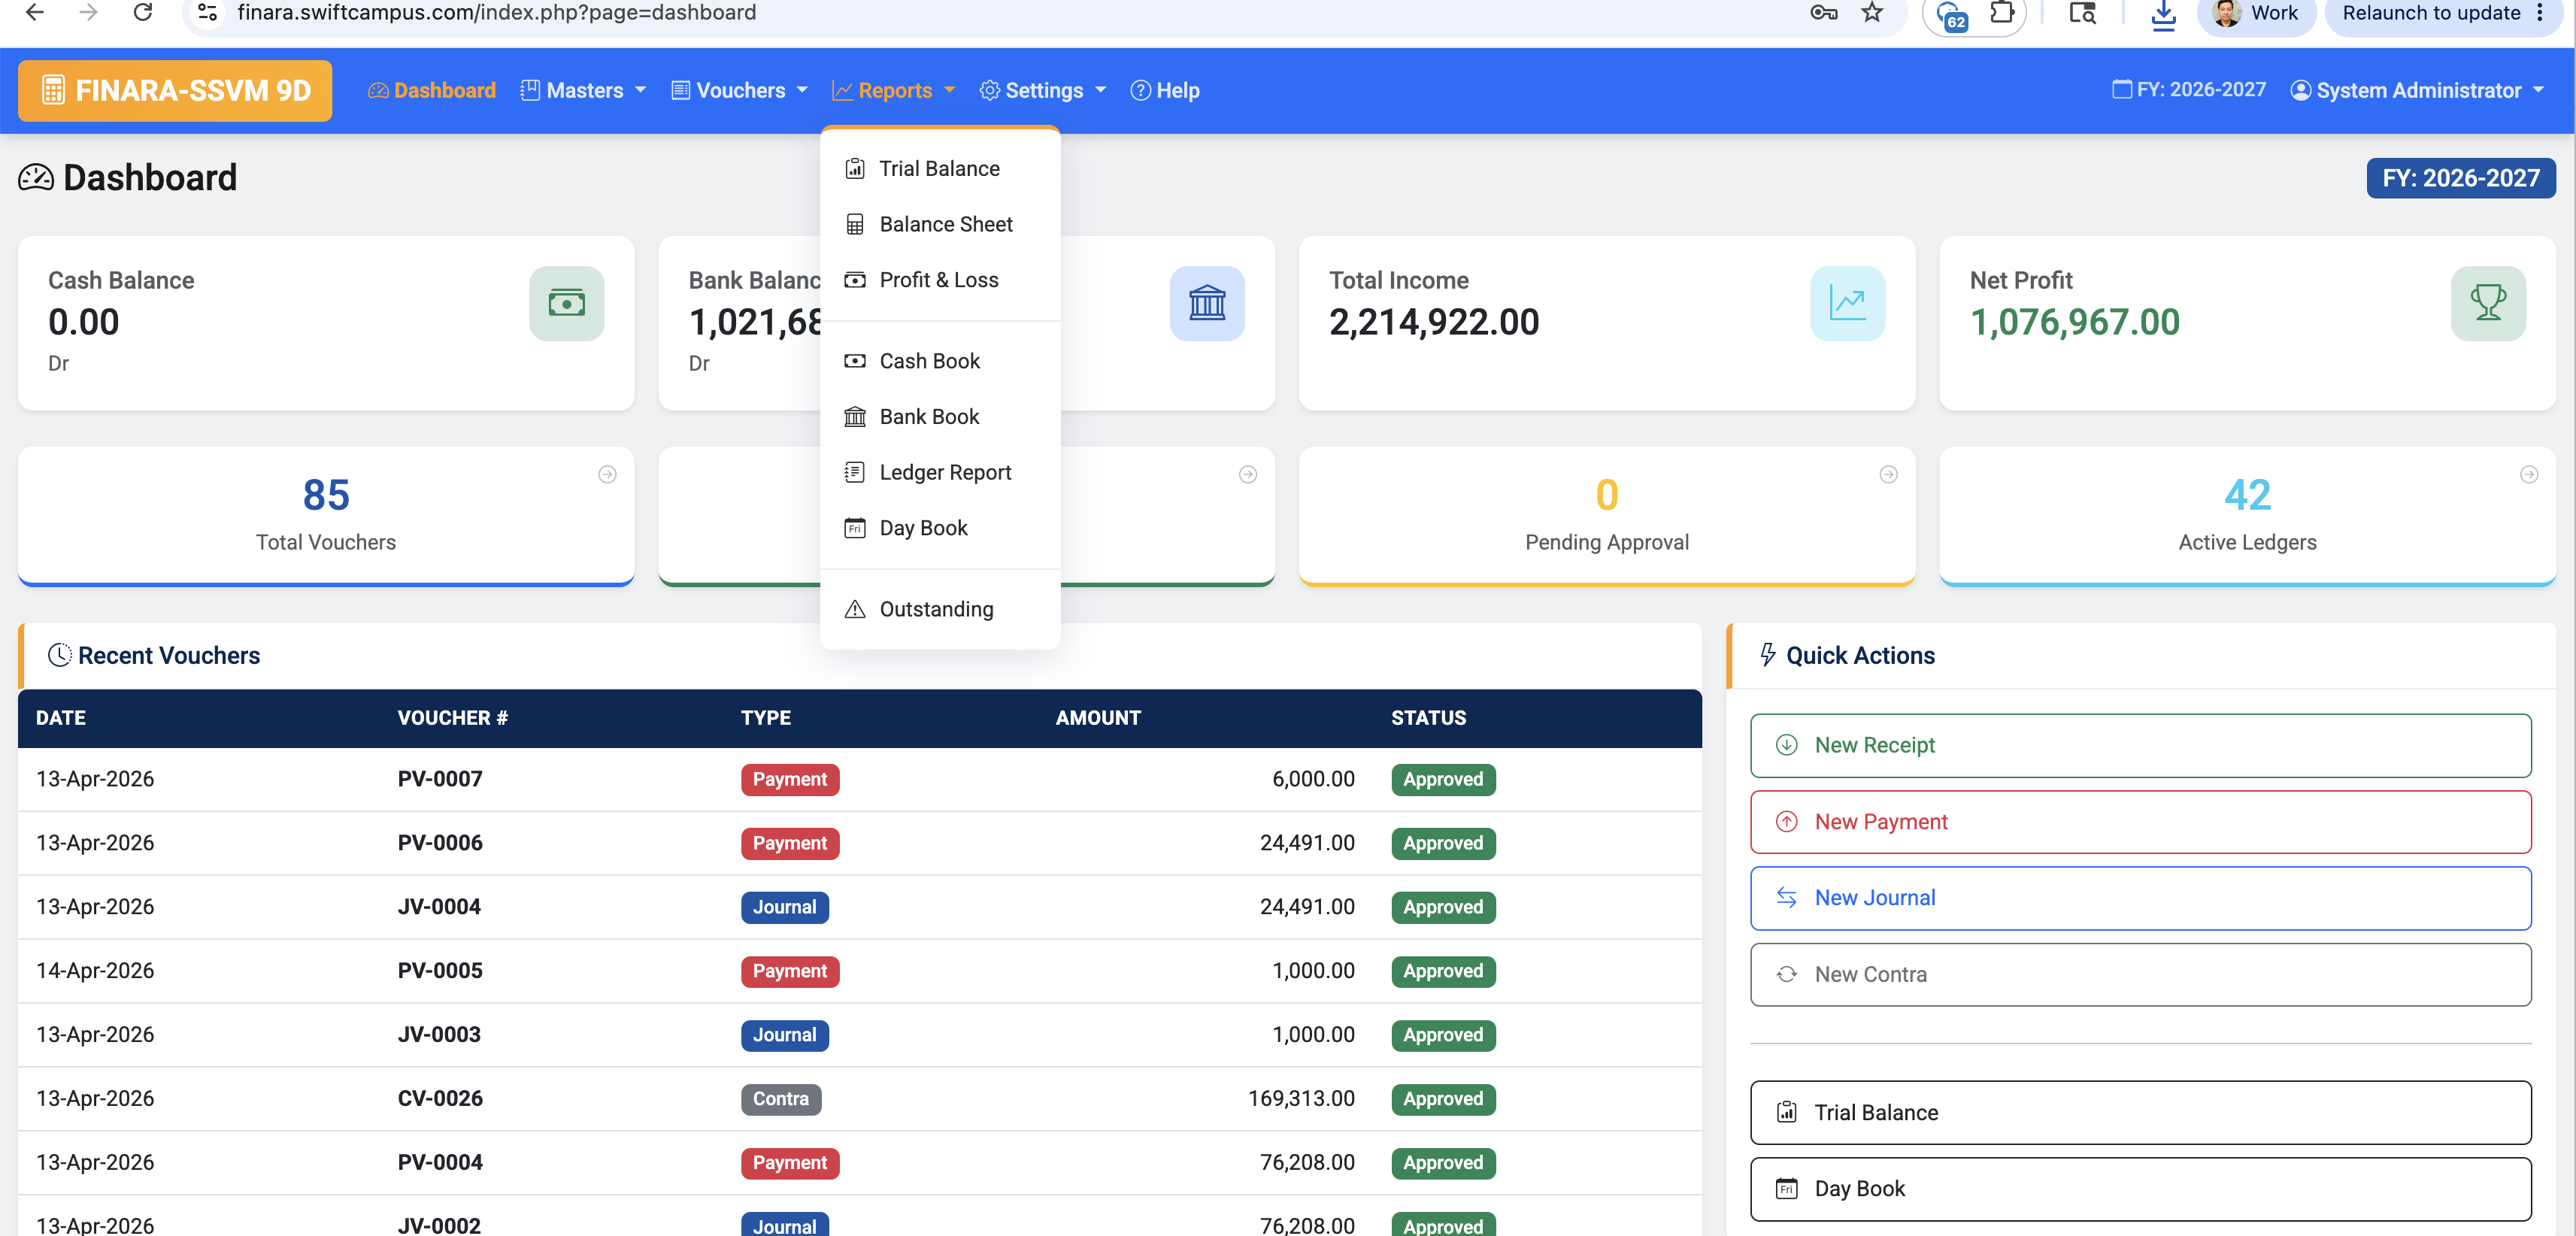The width and height of the screenshot is (2576, 1236).
Task: Go to Dashboard in the navbar
Action: pyautogui.click(x=432, y=90)
